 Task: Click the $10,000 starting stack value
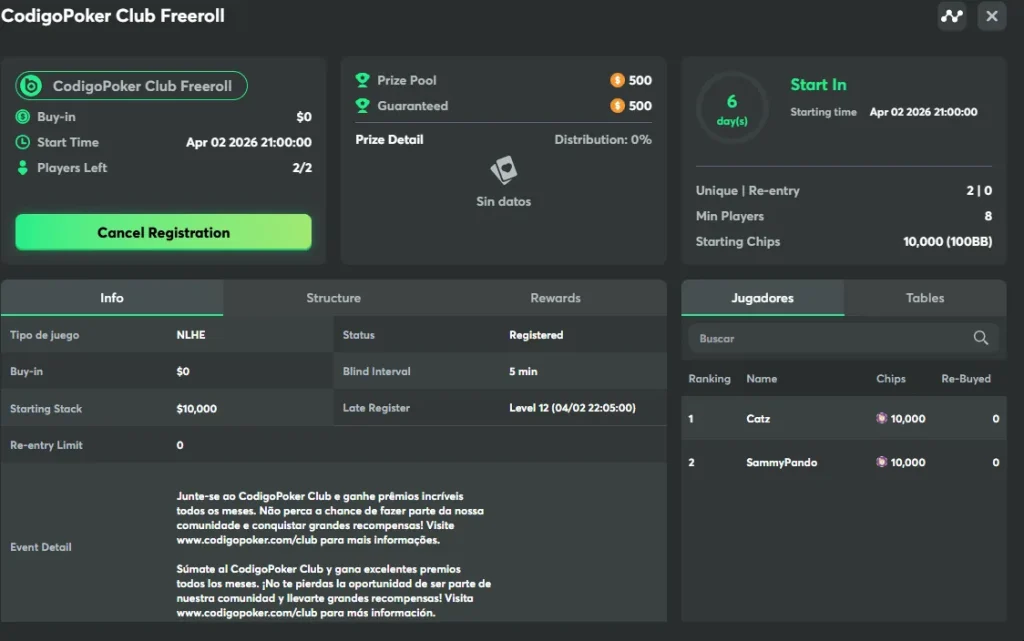click(197, 409)
